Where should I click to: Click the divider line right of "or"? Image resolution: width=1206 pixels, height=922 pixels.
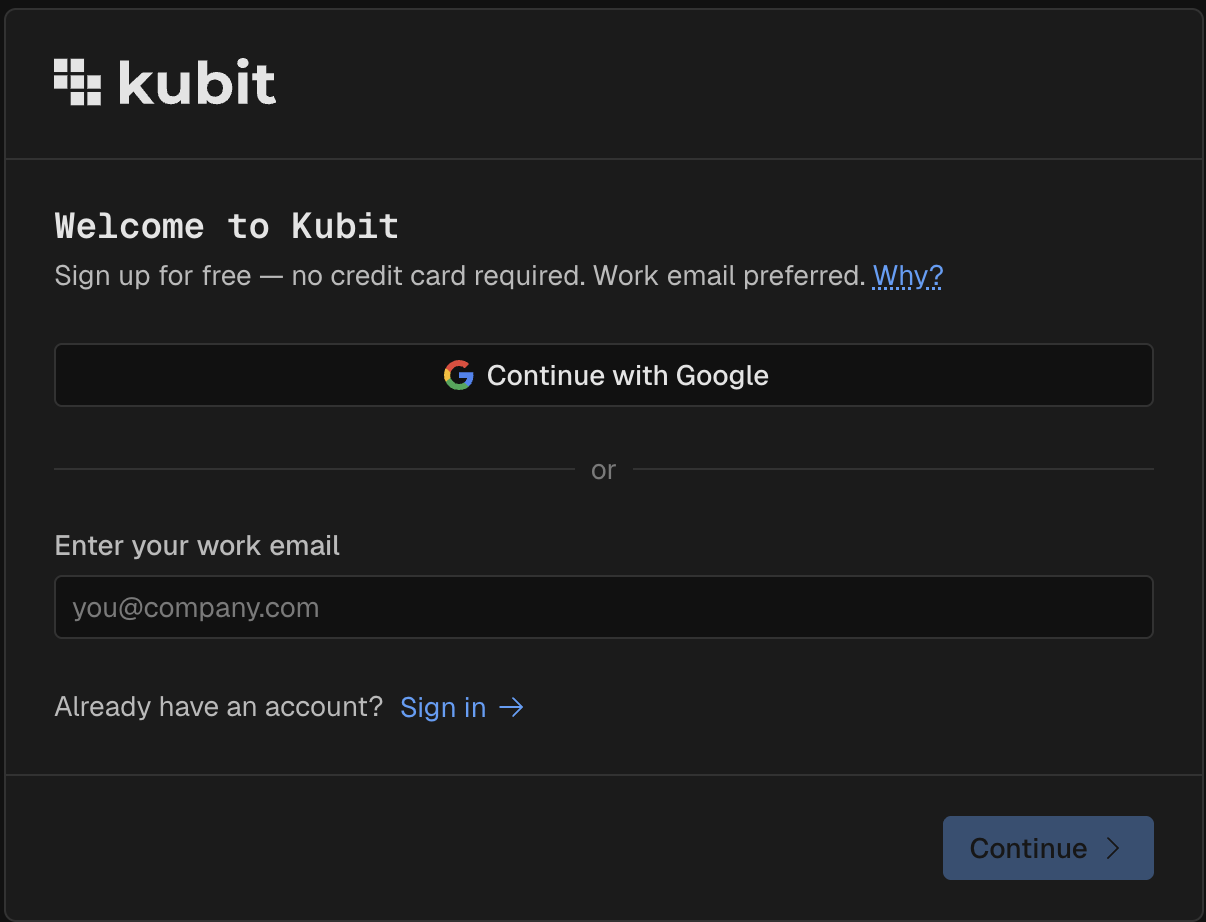(x=893, y=469)
